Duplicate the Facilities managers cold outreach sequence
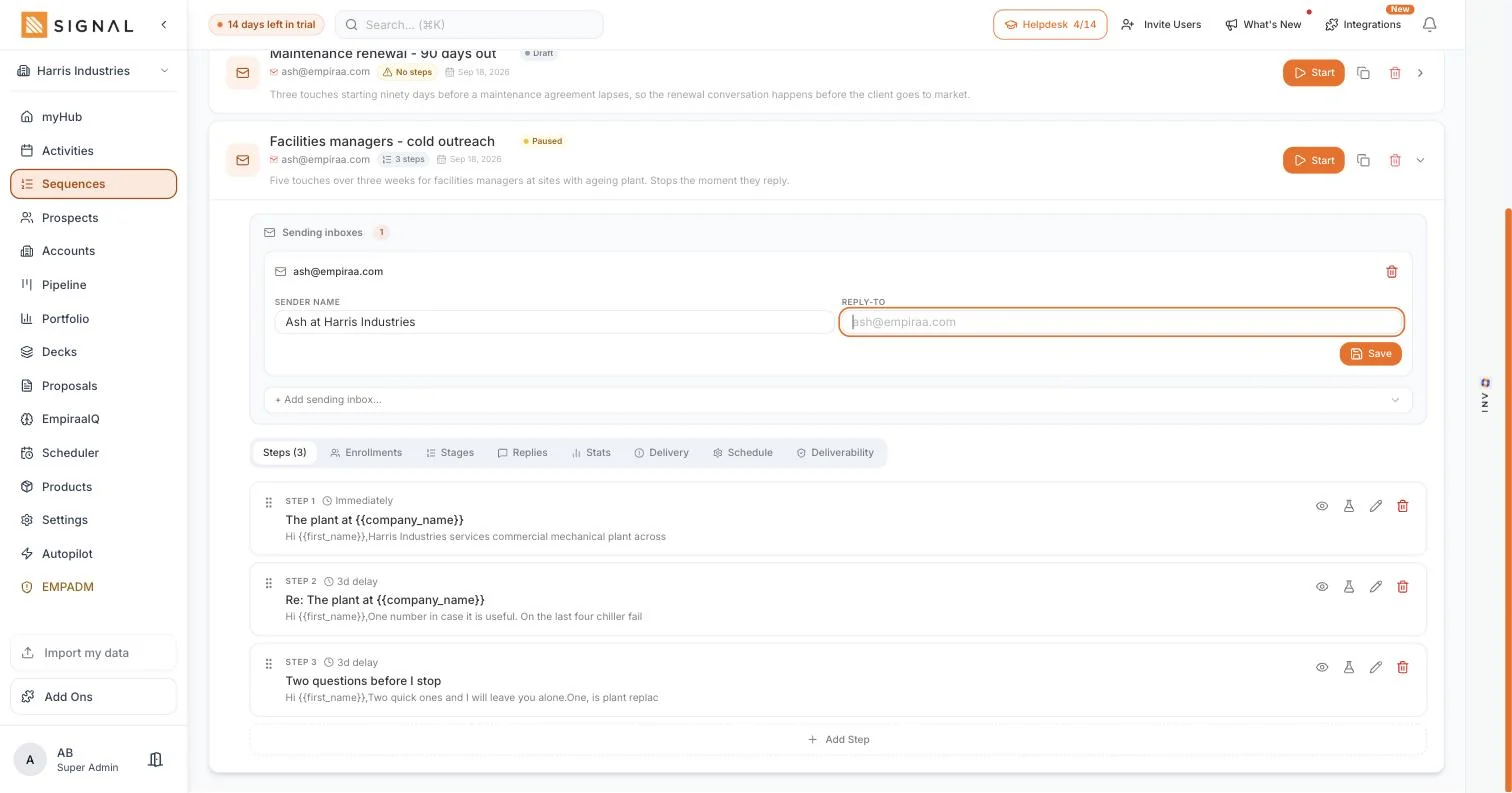This screenshot has height=793, width=1512. [1363, 160]
